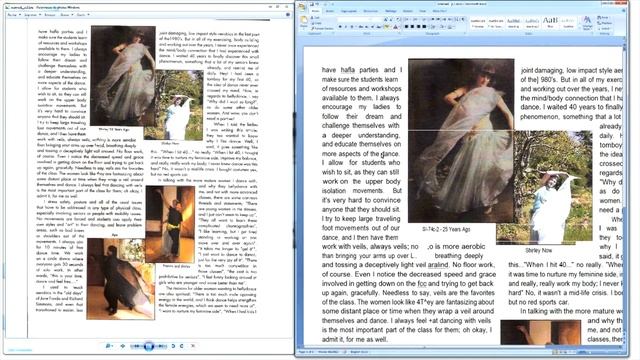
Task: Click the Paste button in Word's ribbon
Action: [304, 21]
